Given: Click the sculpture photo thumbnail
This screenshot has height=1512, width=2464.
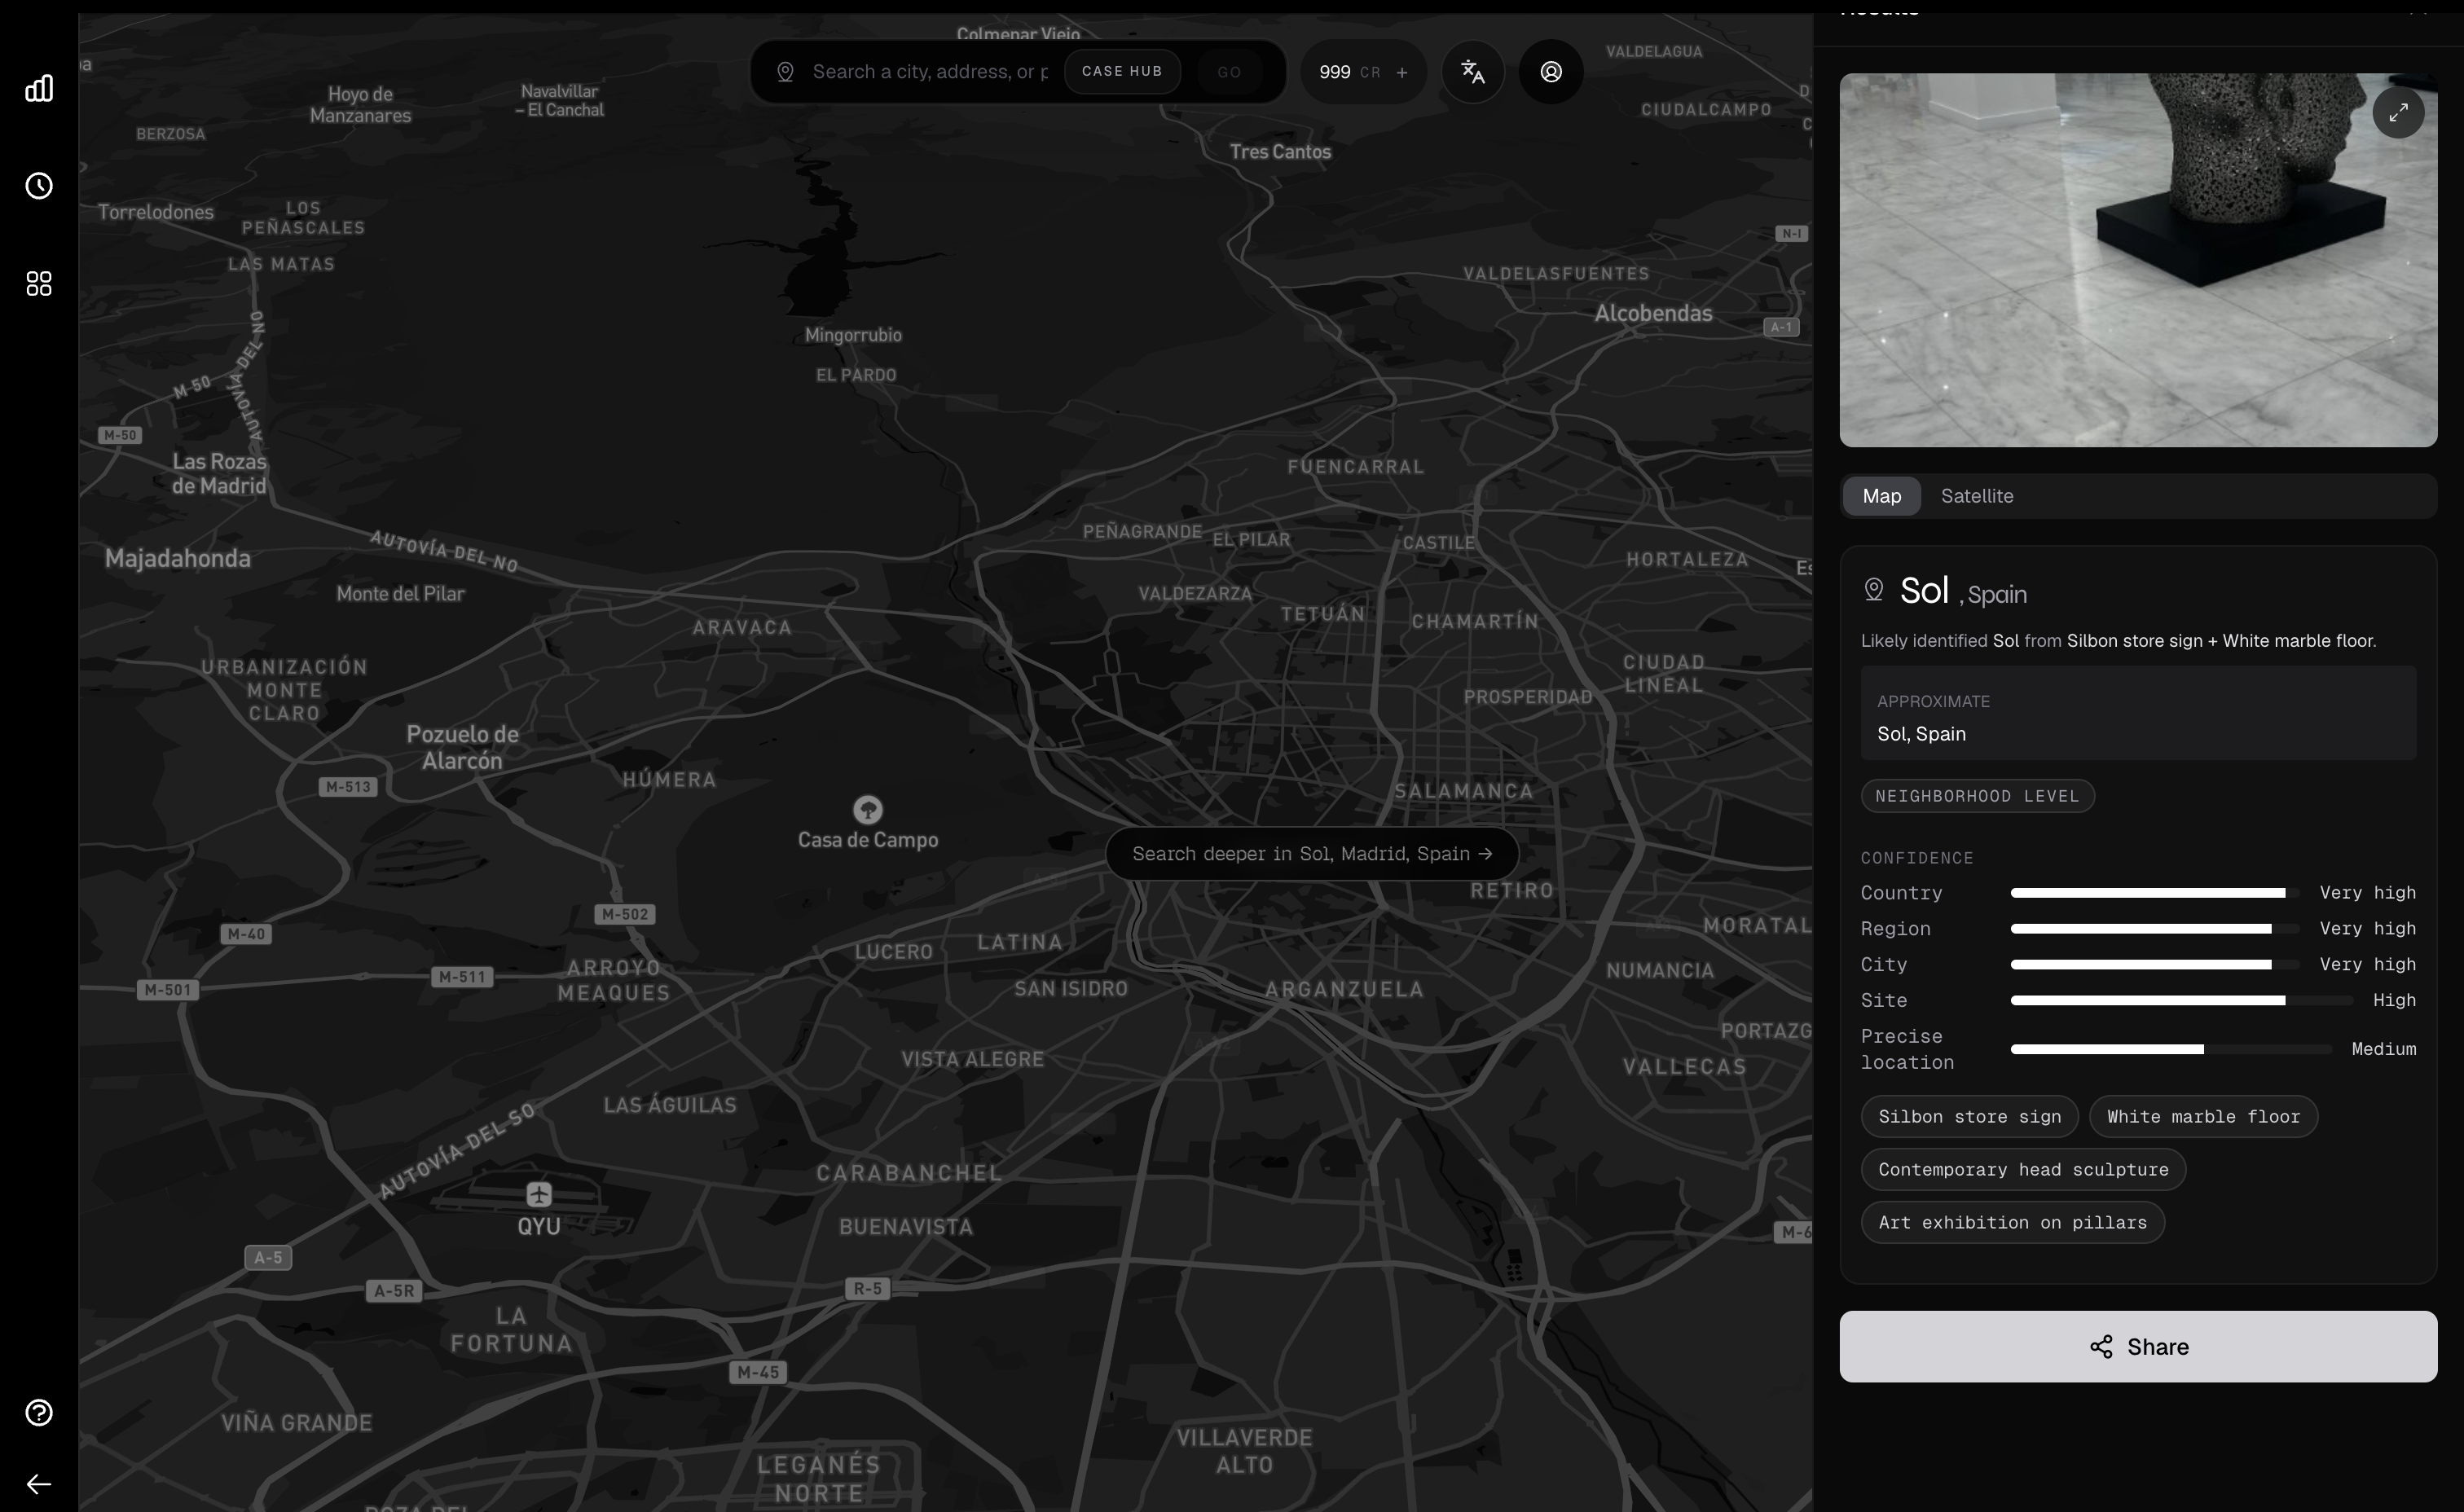Looking at the screenshot, I should coord(2138,260).
